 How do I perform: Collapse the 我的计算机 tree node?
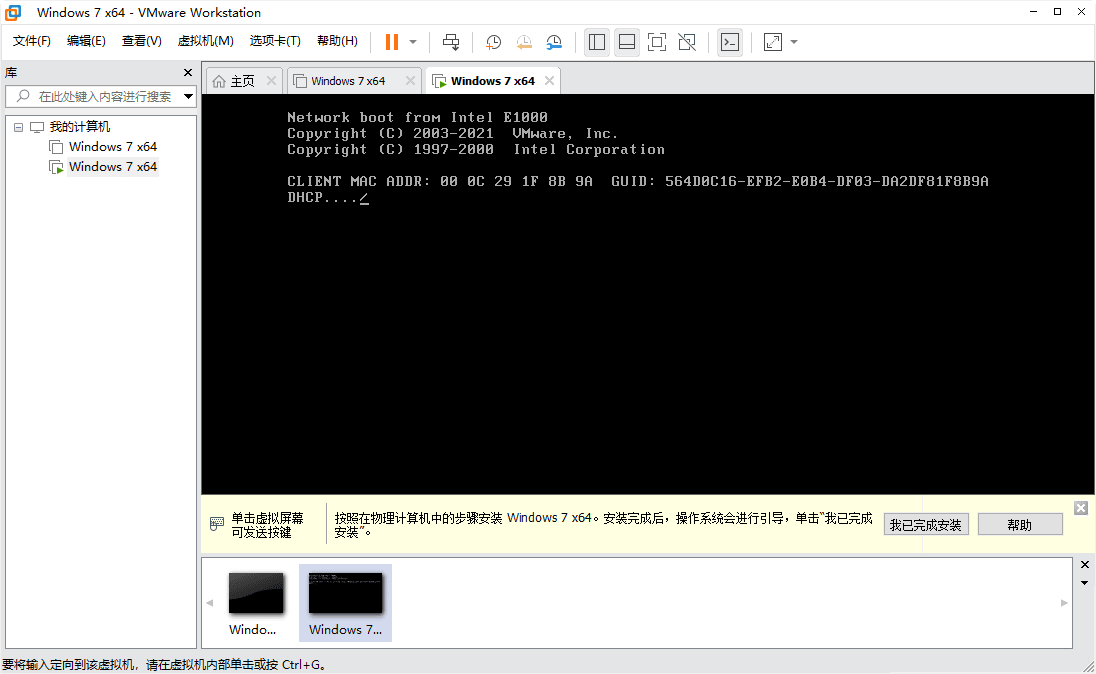coord(18,127)
